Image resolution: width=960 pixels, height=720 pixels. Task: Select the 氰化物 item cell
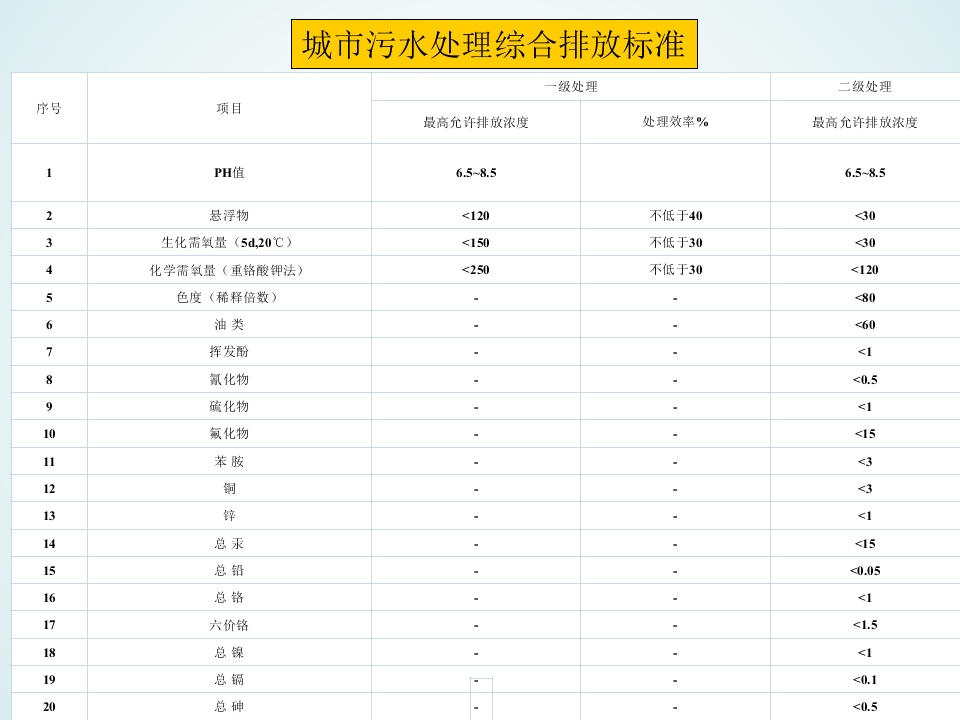tap(229, 379)
